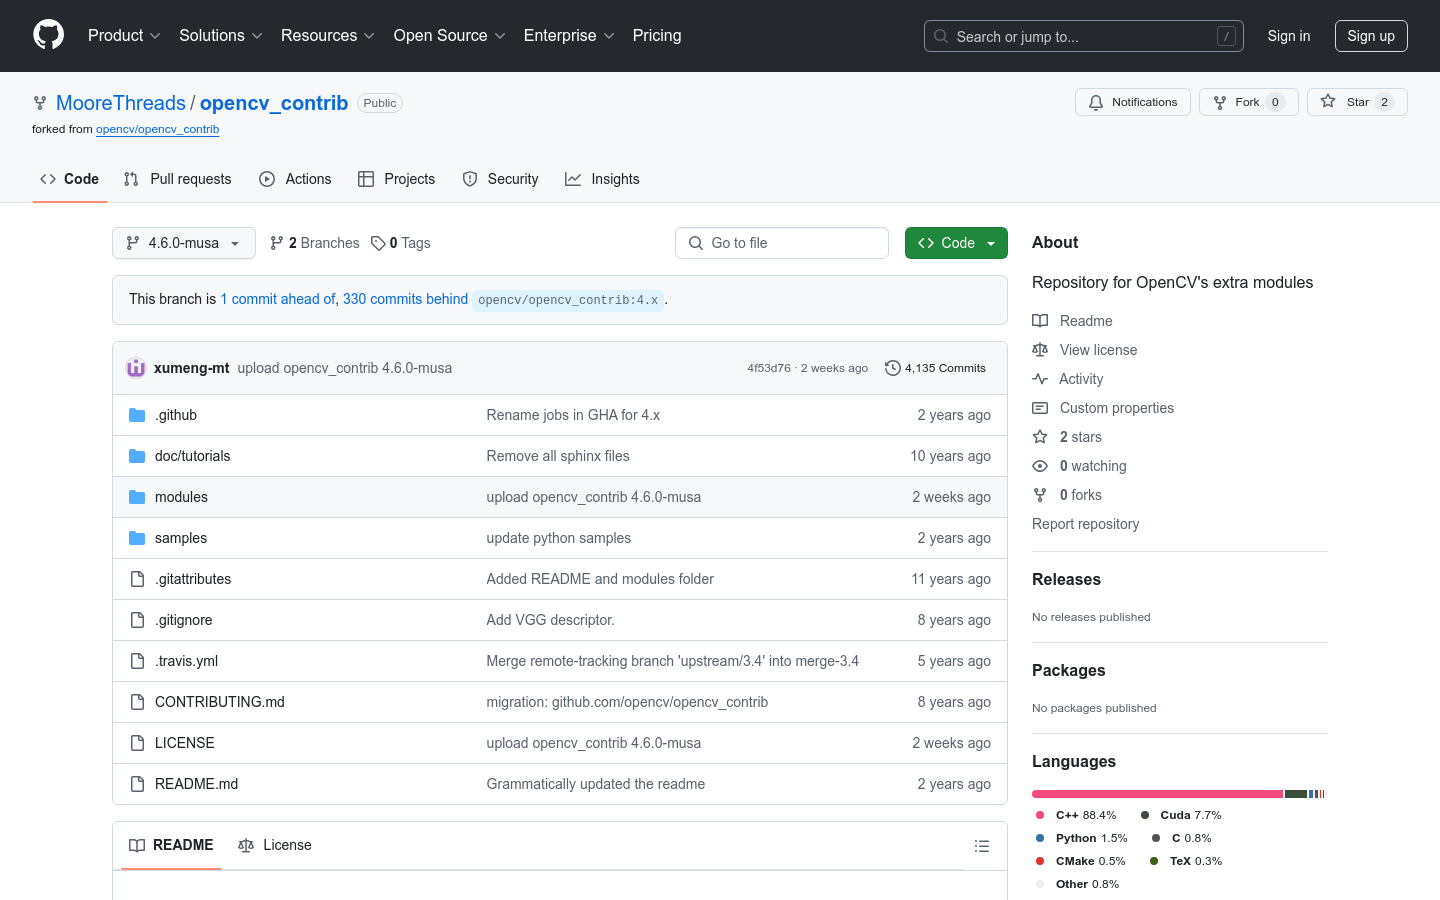The height and width of the screenshot is (900, 1440).
Task: Click the stars icon in About
Action: 1040,437
